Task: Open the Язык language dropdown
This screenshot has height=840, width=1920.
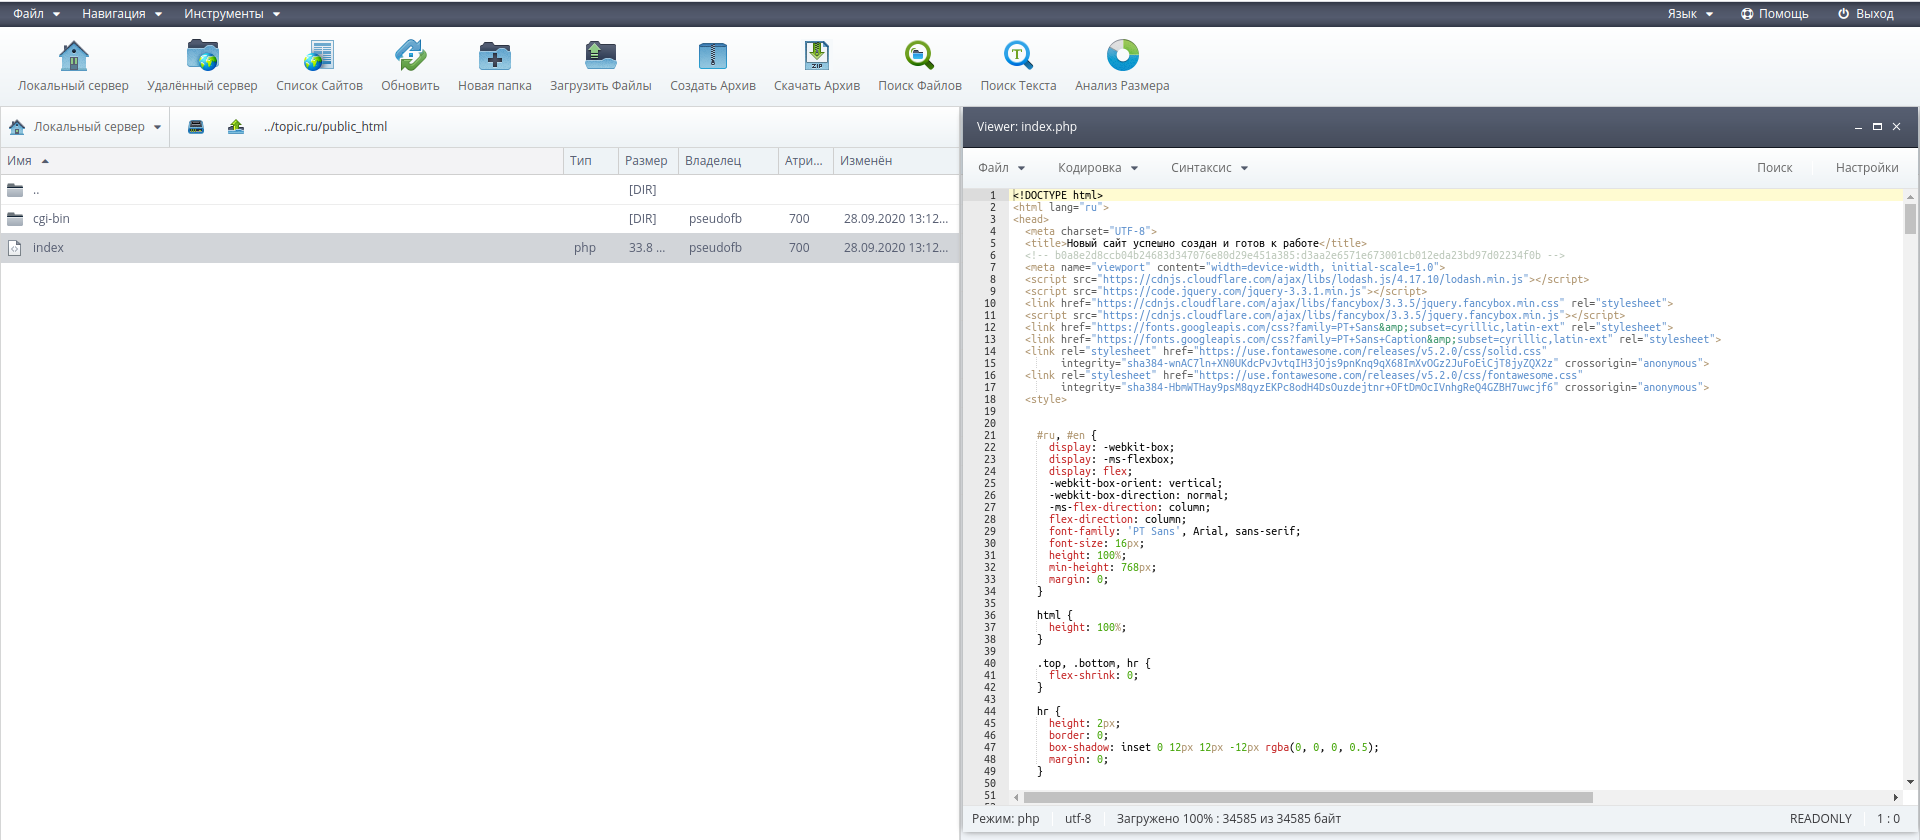Action: pos(1689,14)
